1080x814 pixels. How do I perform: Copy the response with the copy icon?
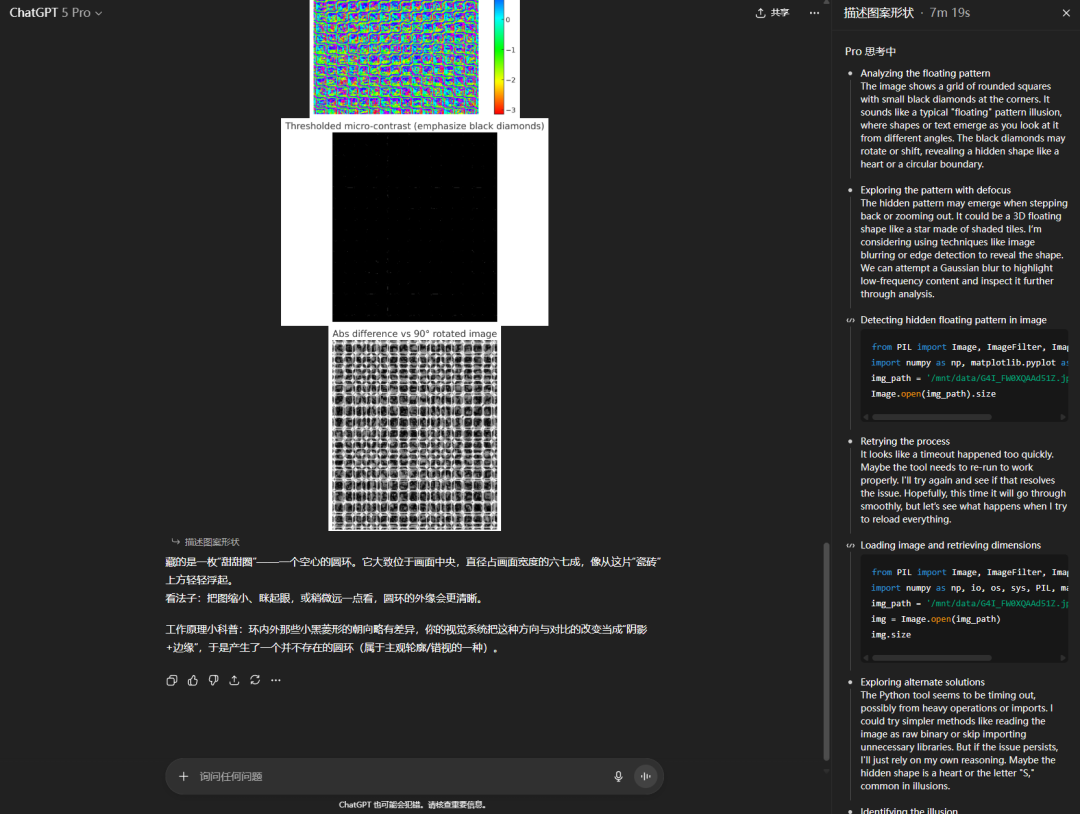pos(172,680)
